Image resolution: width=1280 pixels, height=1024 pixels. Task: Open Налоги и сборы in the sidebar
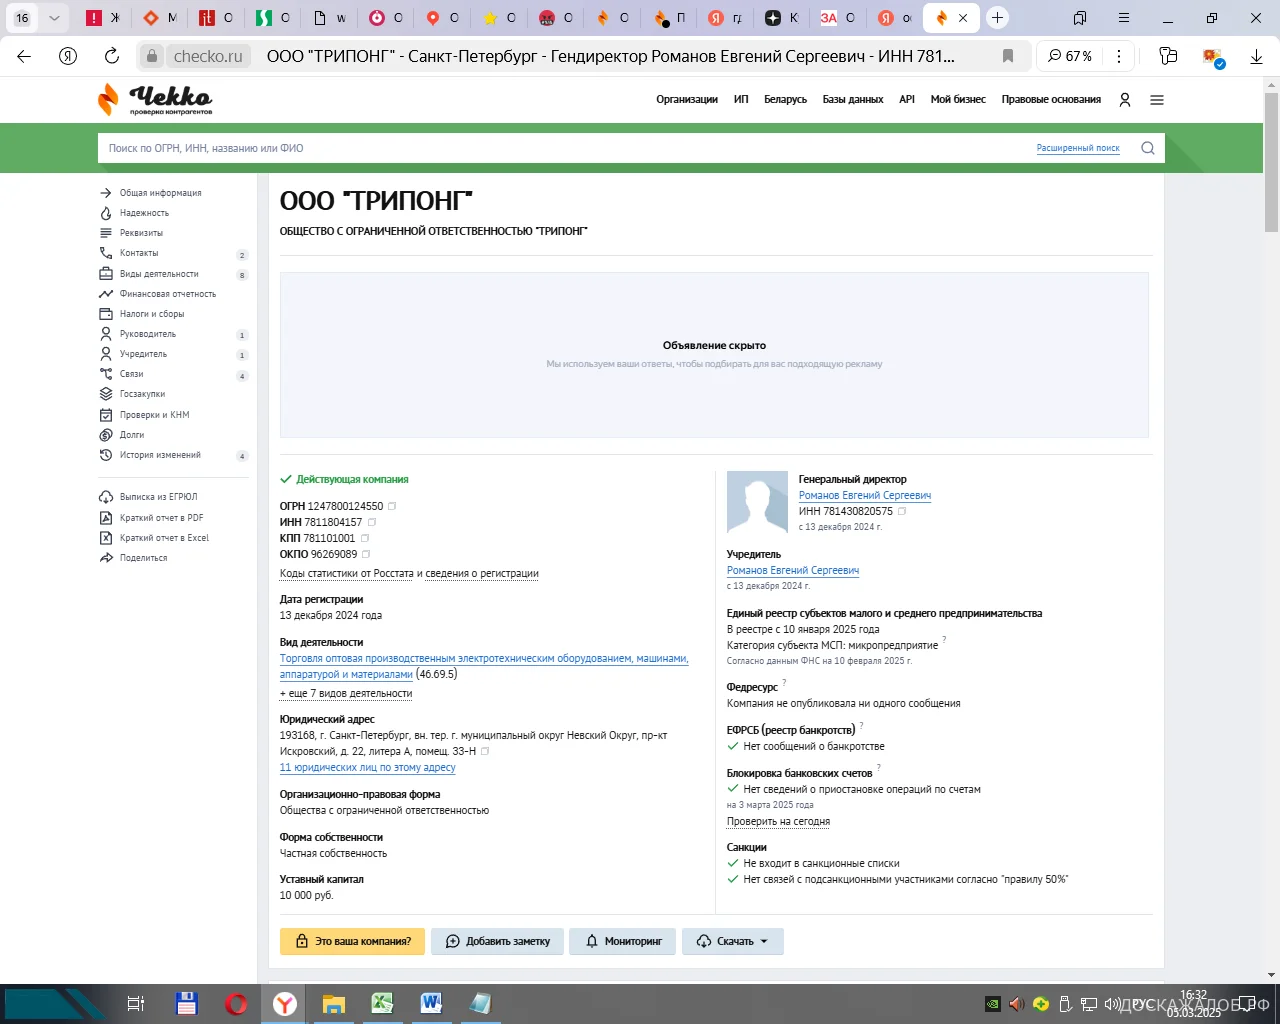point(152,314)
